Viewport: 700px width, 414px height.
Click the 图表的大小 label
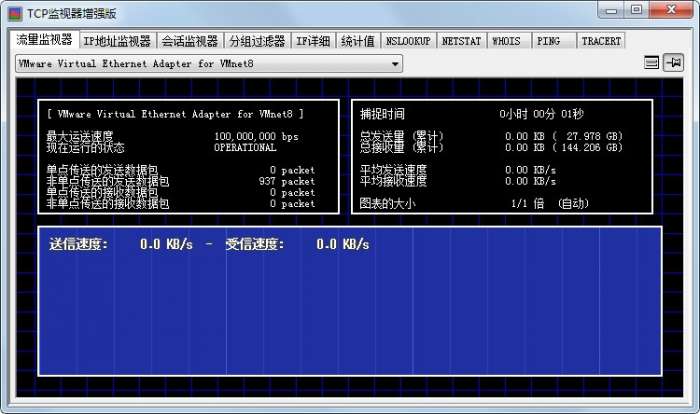click(x=388, y=204)
